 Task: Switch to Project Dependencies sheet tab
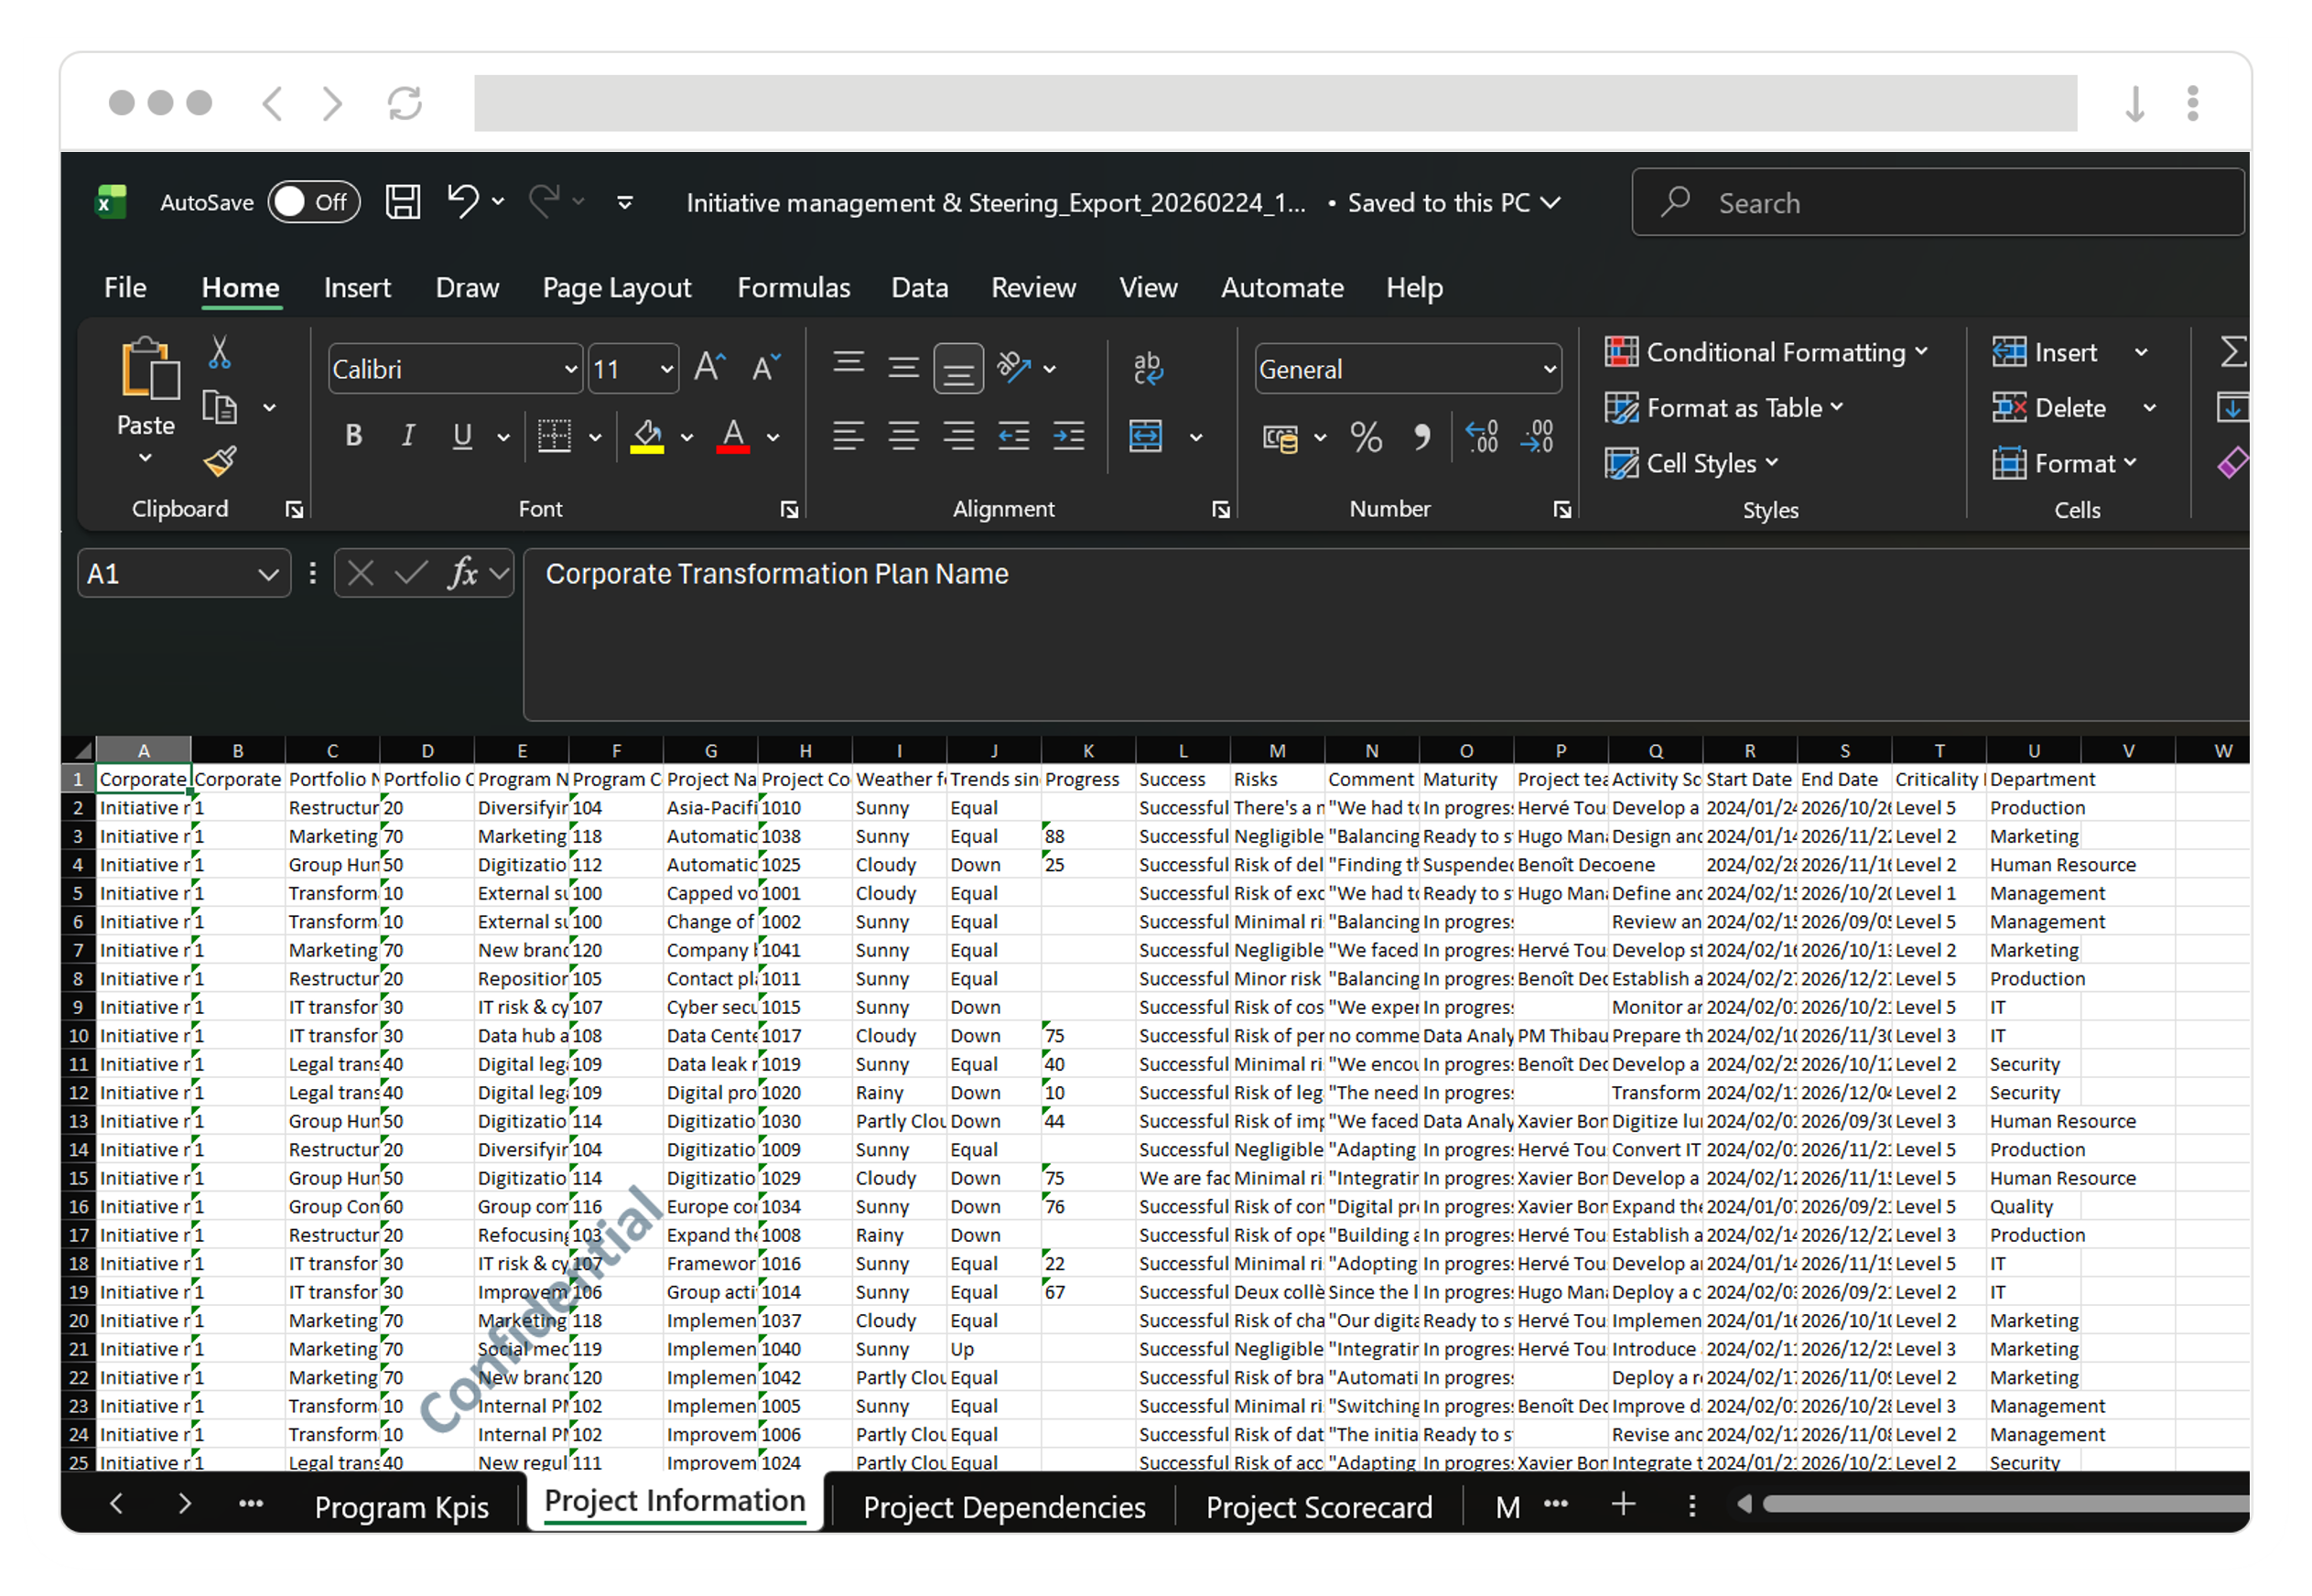(x=1003, y=1507)
